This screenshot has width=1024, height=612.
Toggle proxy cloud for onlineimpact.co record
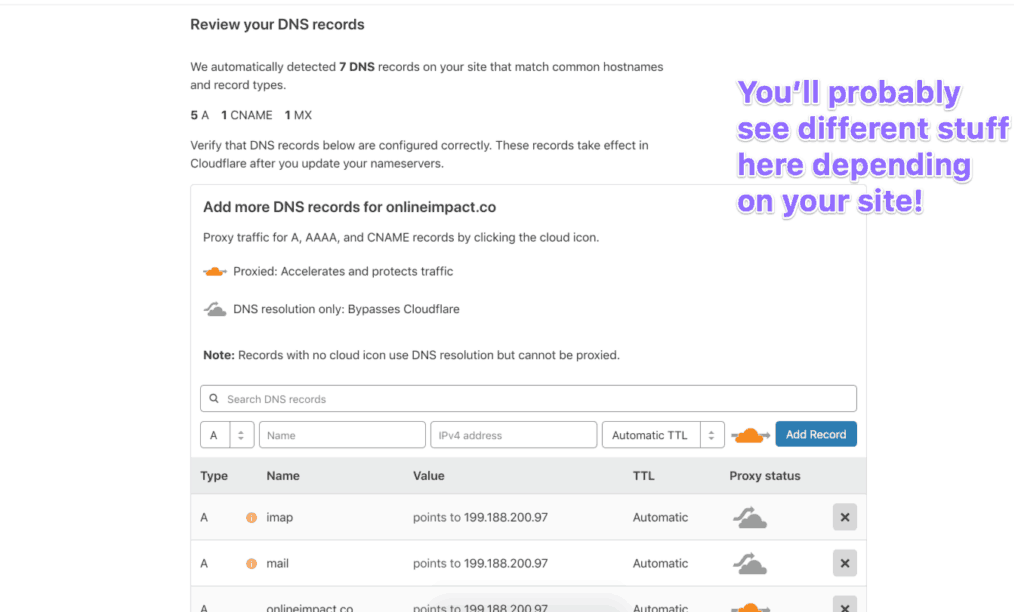(x=750, y=607)
